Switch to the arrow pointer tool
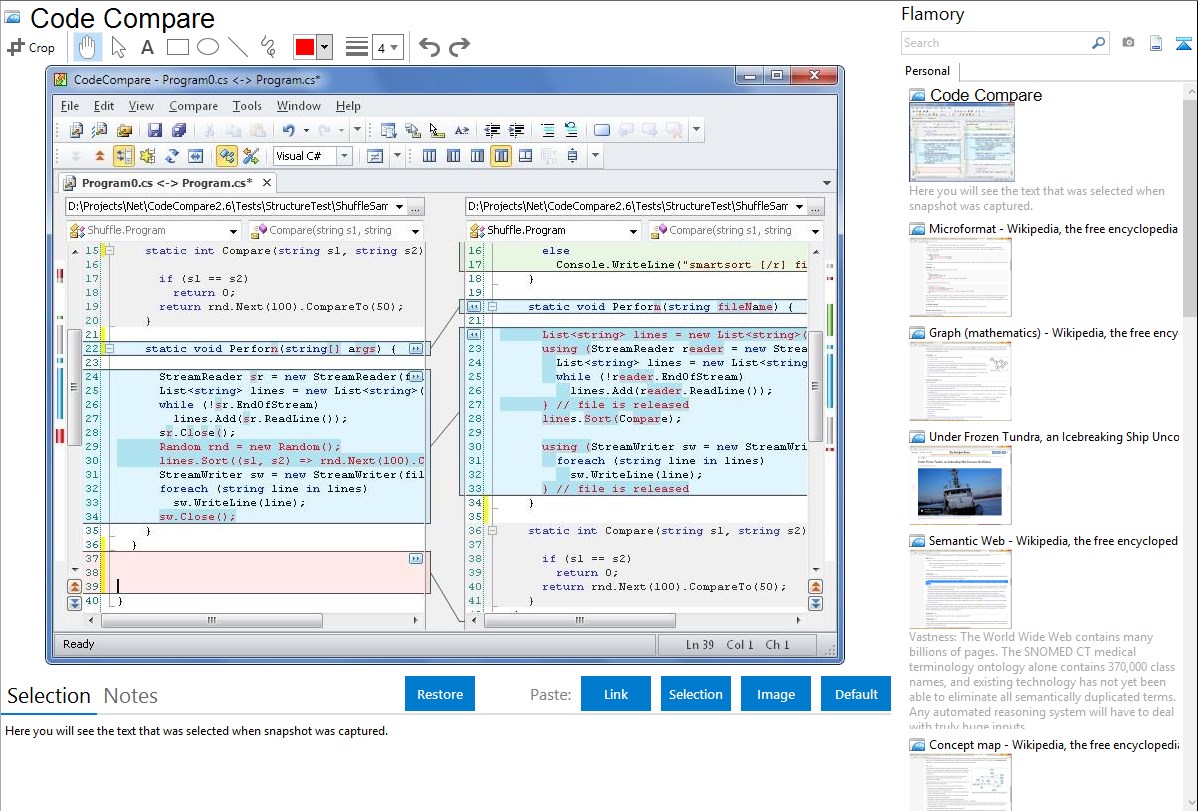 pyautogui.click(x=118, y=47)
